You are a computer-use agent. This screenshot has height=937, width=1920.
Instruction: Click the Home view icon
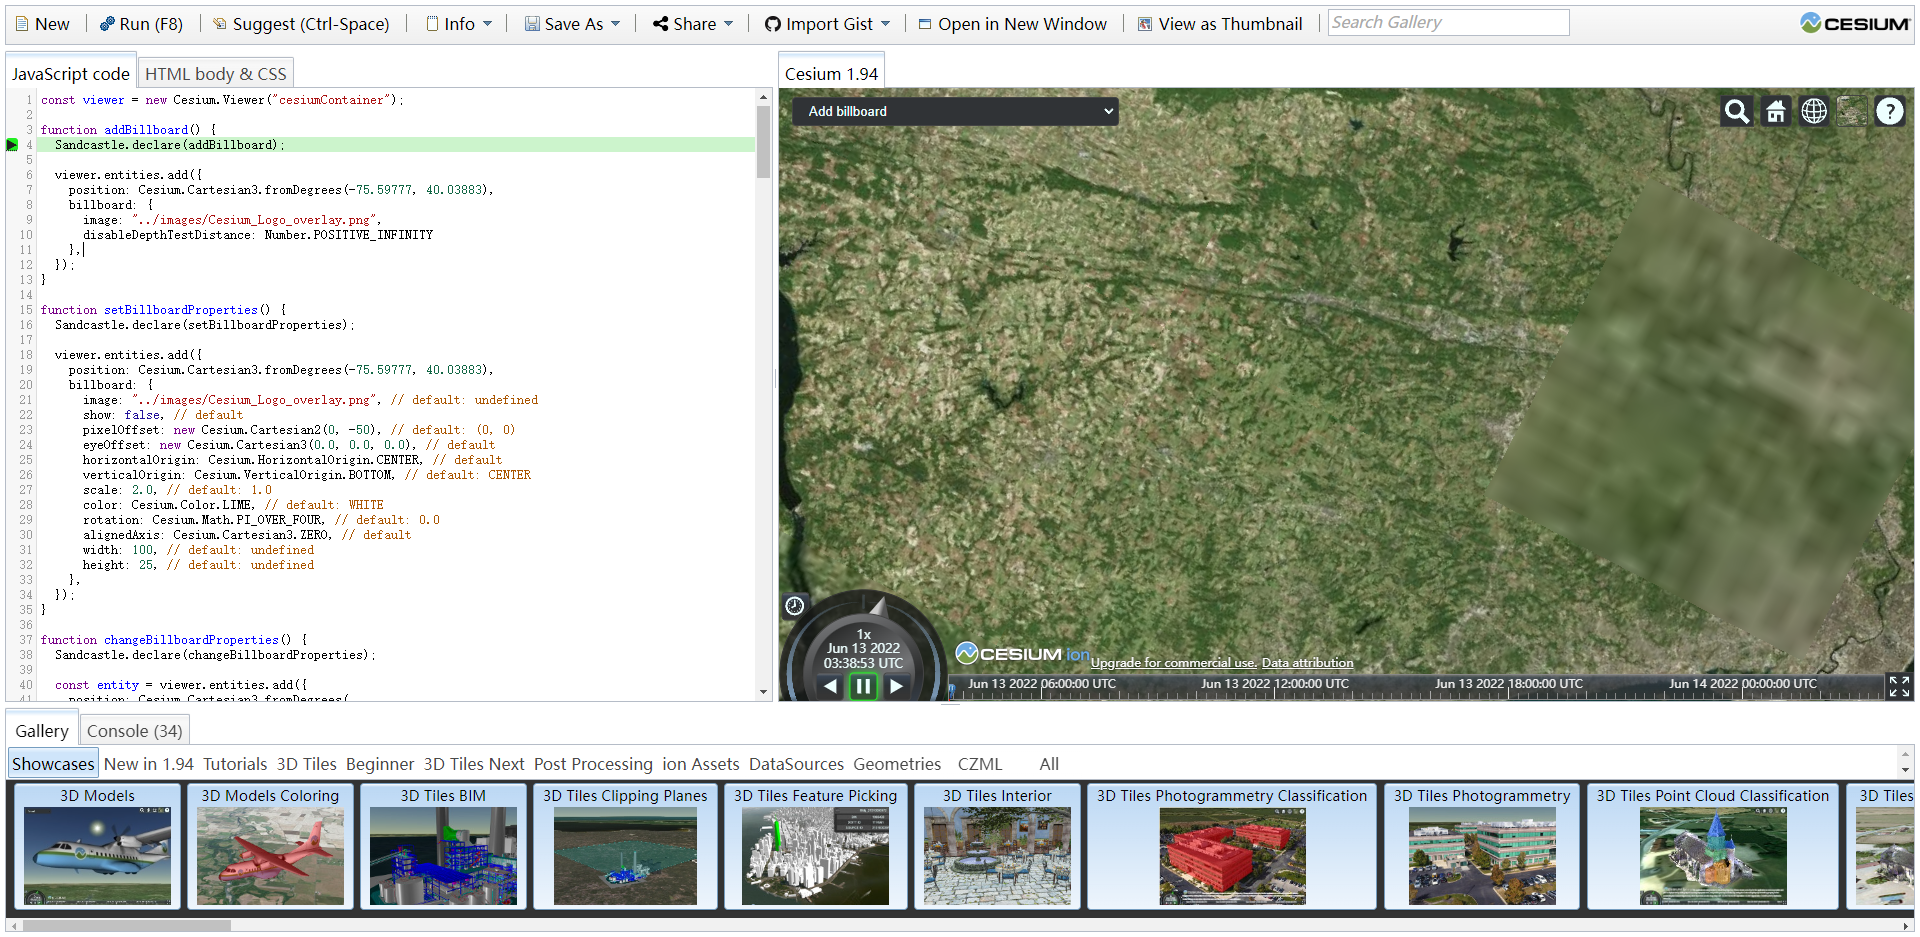[1776, 111]
